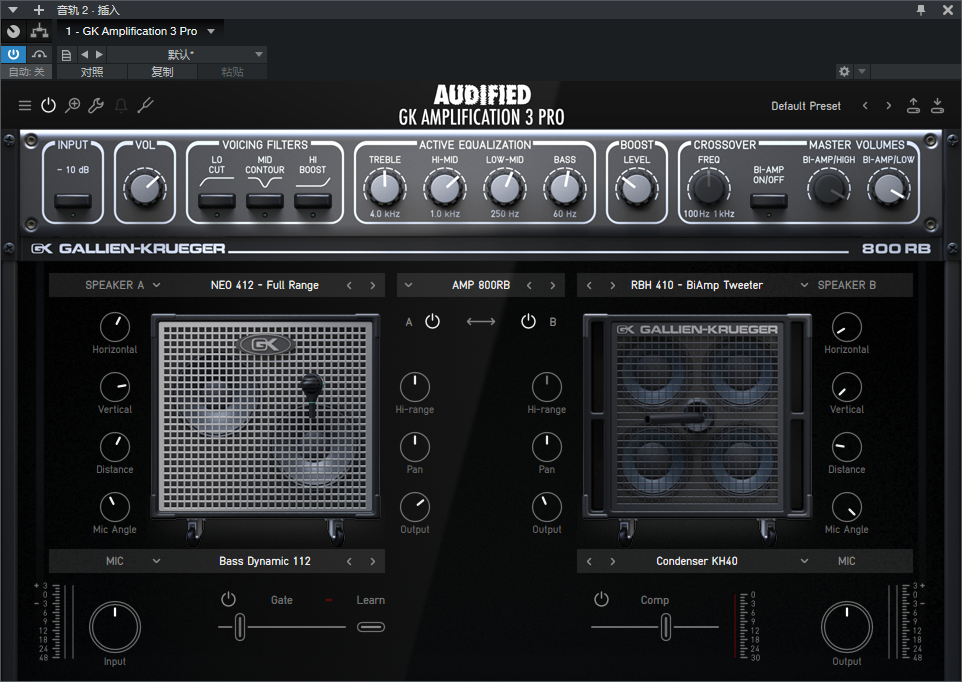Open host gear settings icon
Screen dimensions: 962x682
click(844, 71)
